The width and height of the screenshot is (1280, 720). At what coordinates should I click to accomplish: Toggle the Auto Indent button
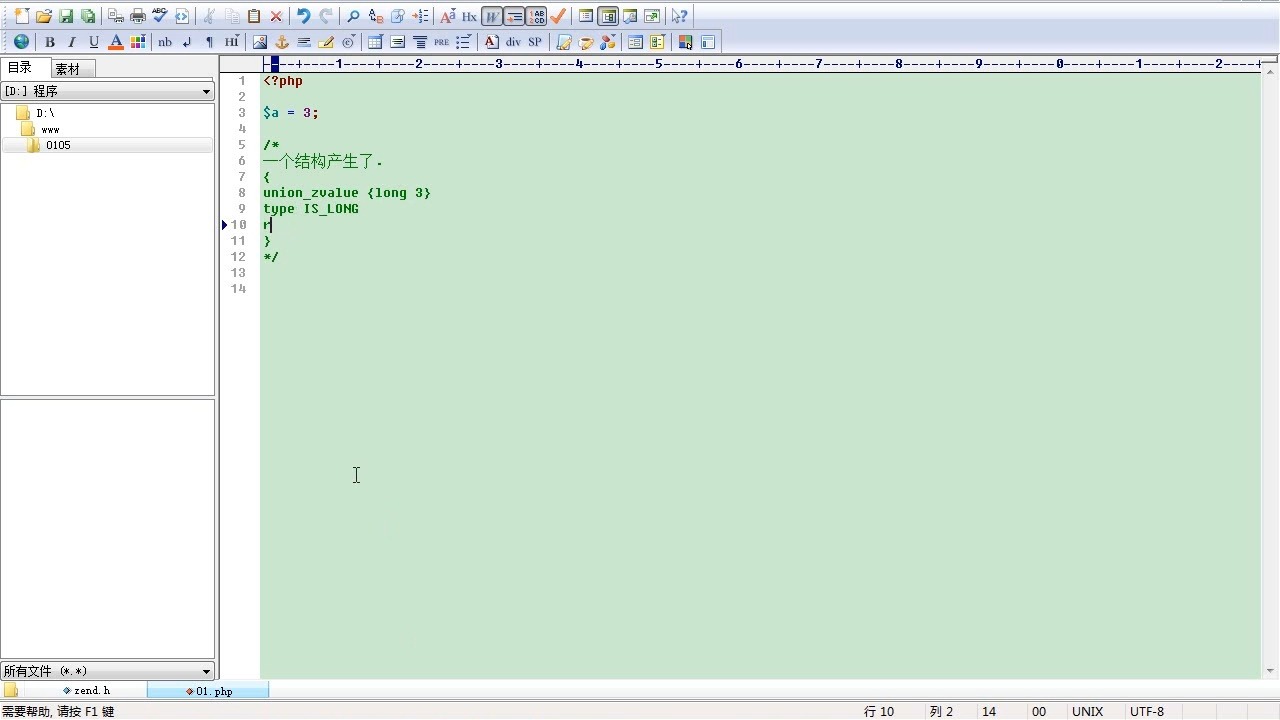[514, 16]
